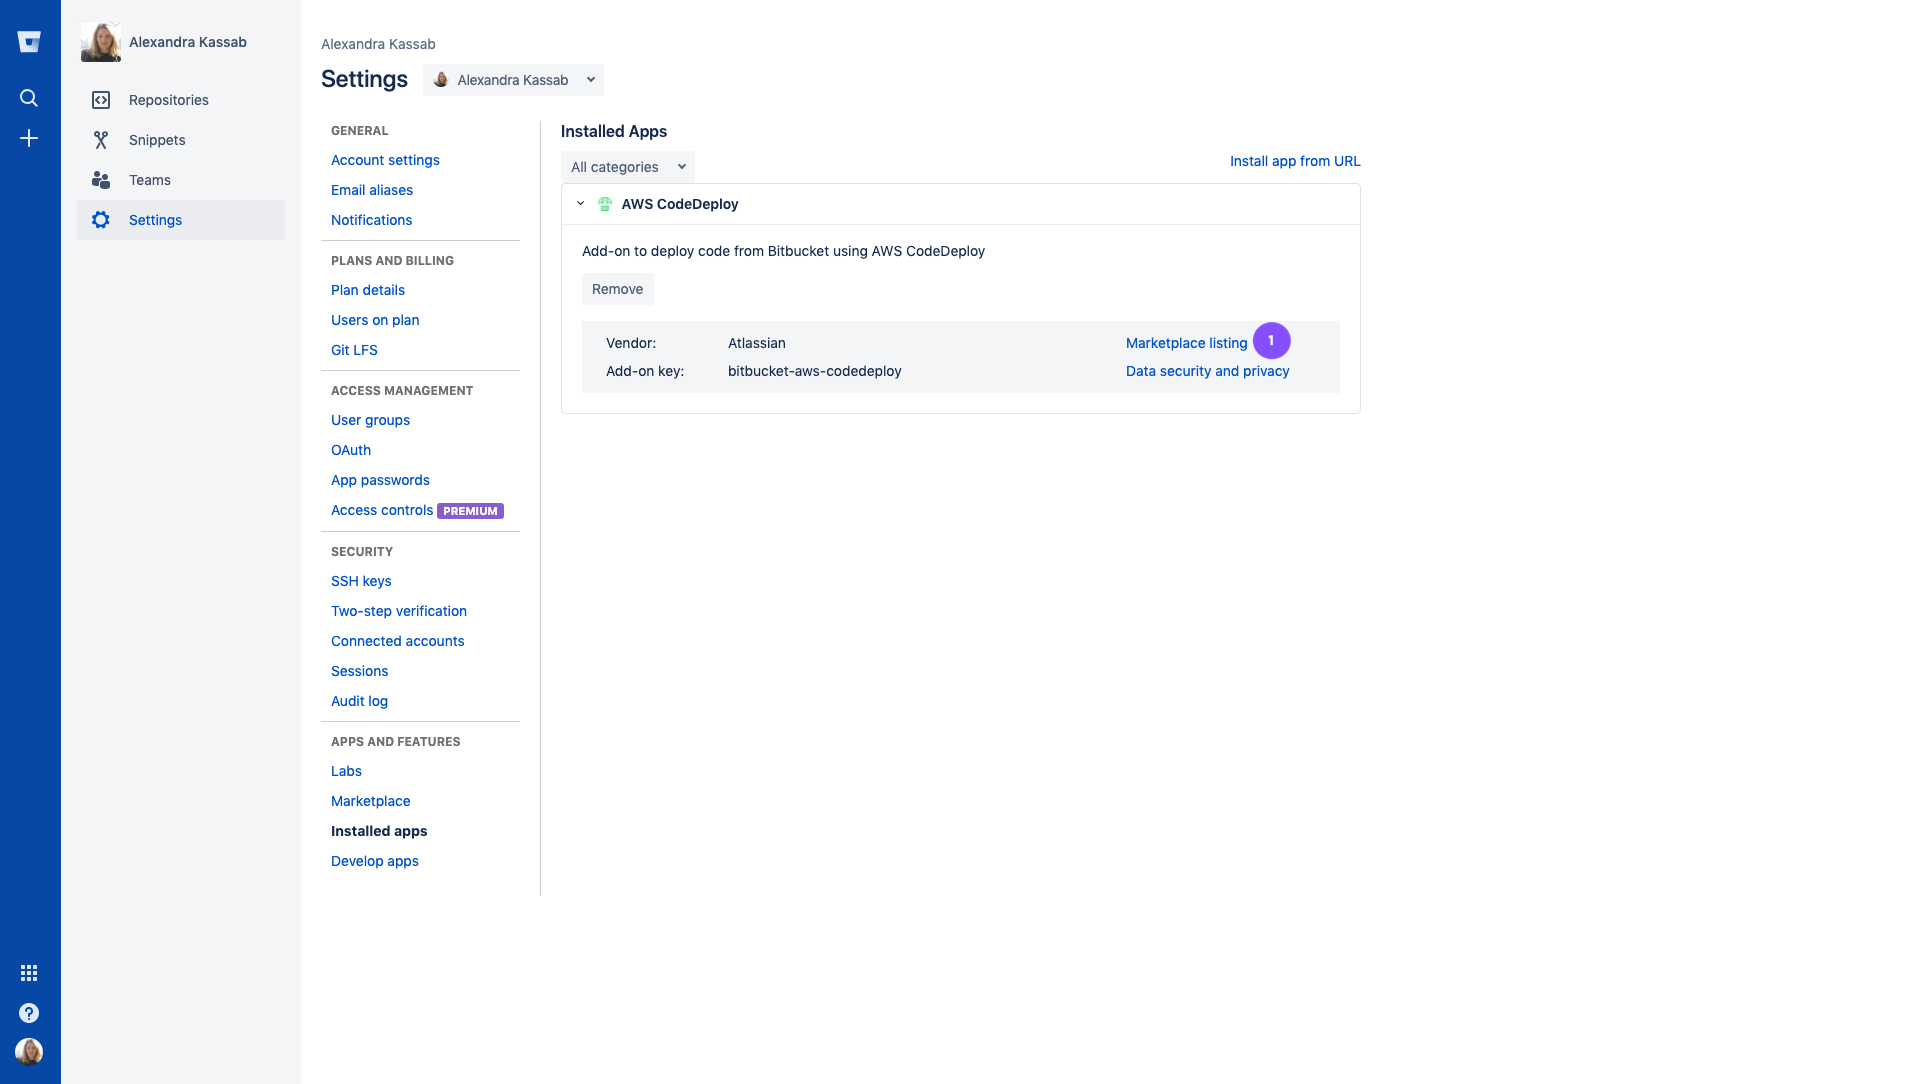The width and height of the screenshot is (1914, 1084).
Task: Select Installed apps menu item
Action: click(x=379, y=831)
